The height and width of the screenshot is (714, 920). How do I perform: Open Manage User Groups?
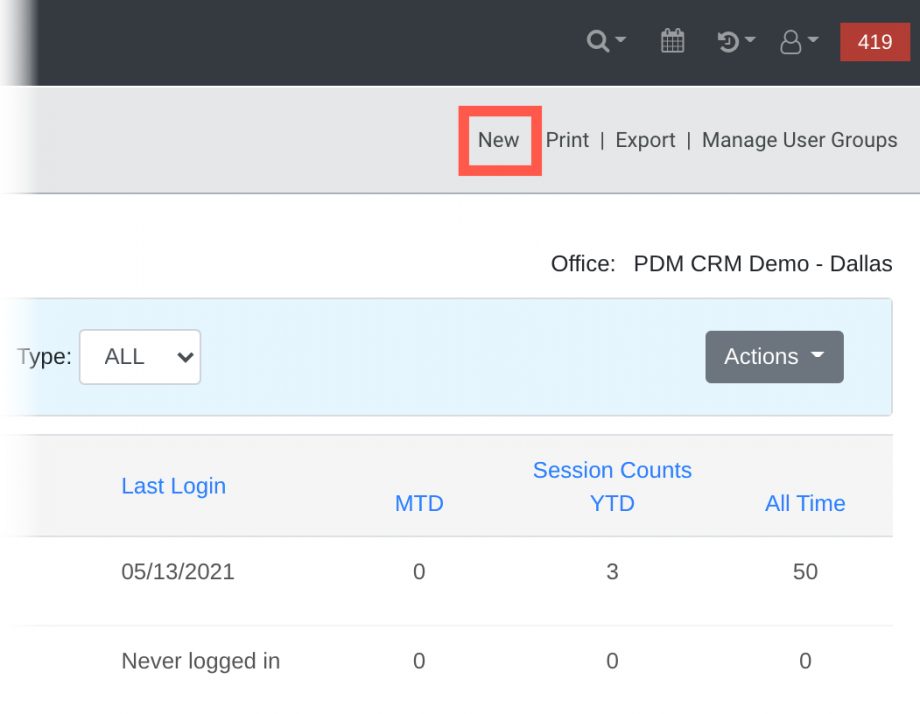tap(799, 140)
